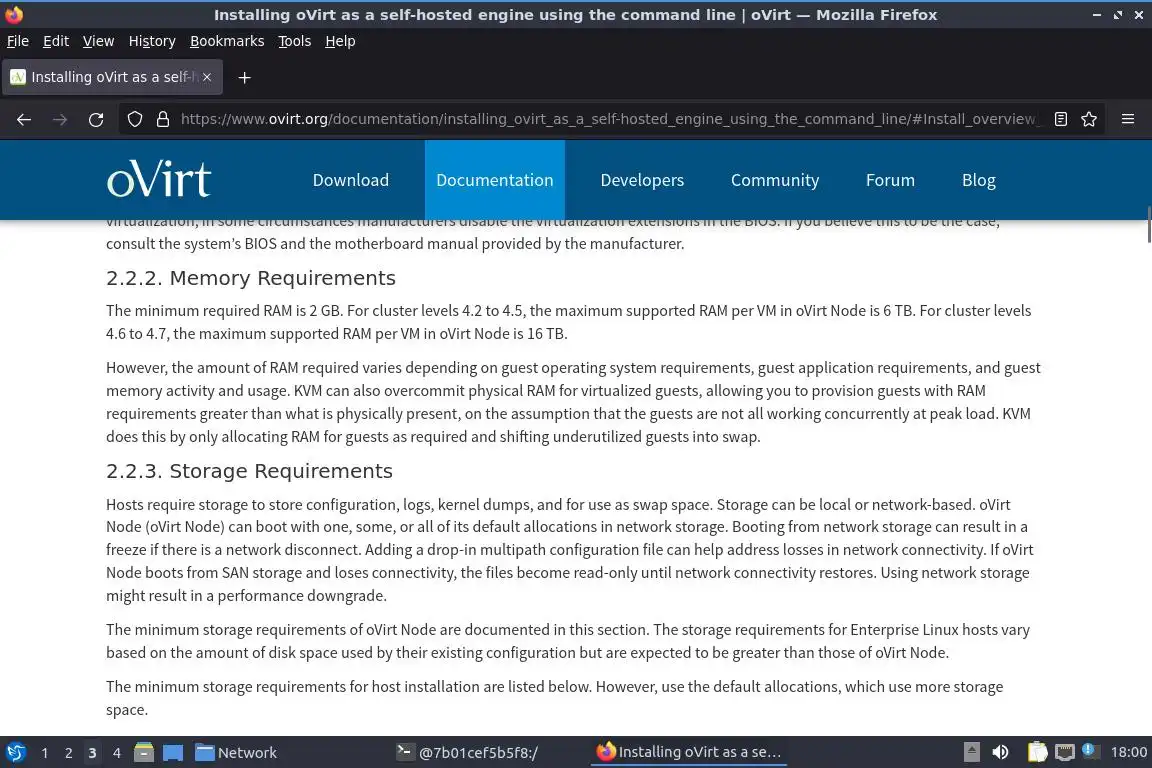
Task: Open a new tab with plus button
Action: [x=245, y=77]
